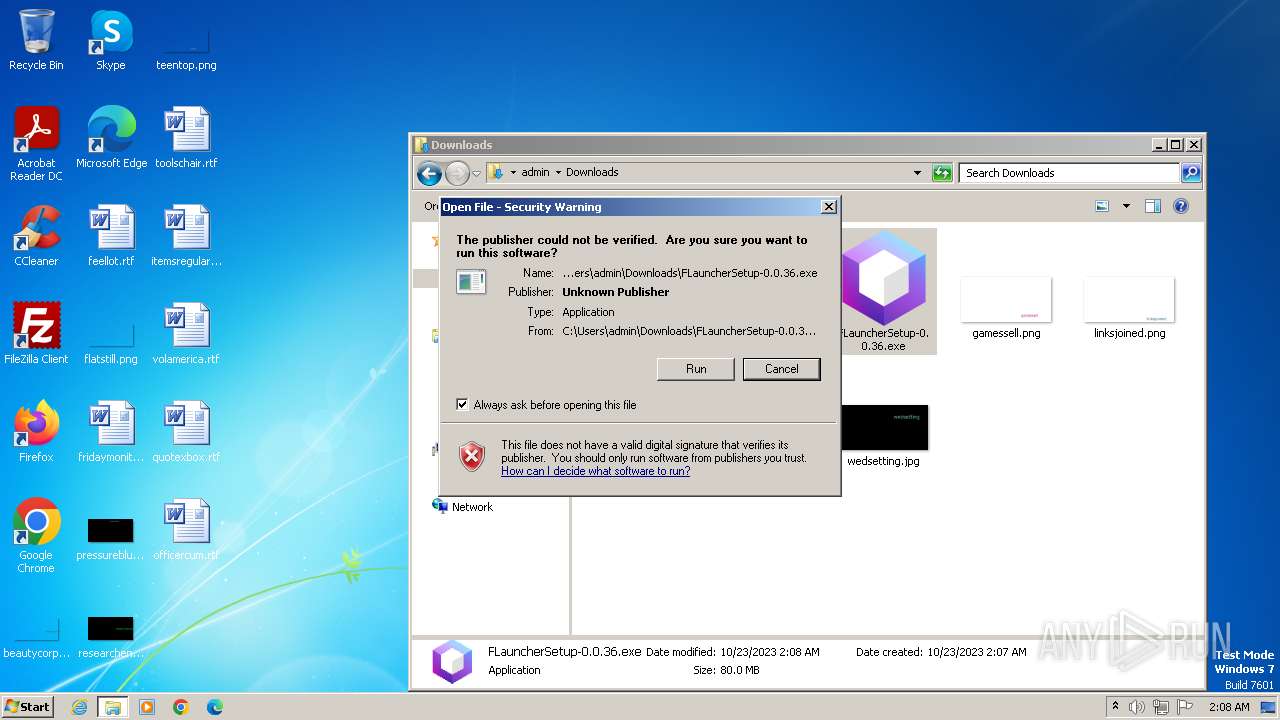Close the Open File Security Warning dialog
The height and width of the screenshot is (720, 1280).
pos(828,207)
